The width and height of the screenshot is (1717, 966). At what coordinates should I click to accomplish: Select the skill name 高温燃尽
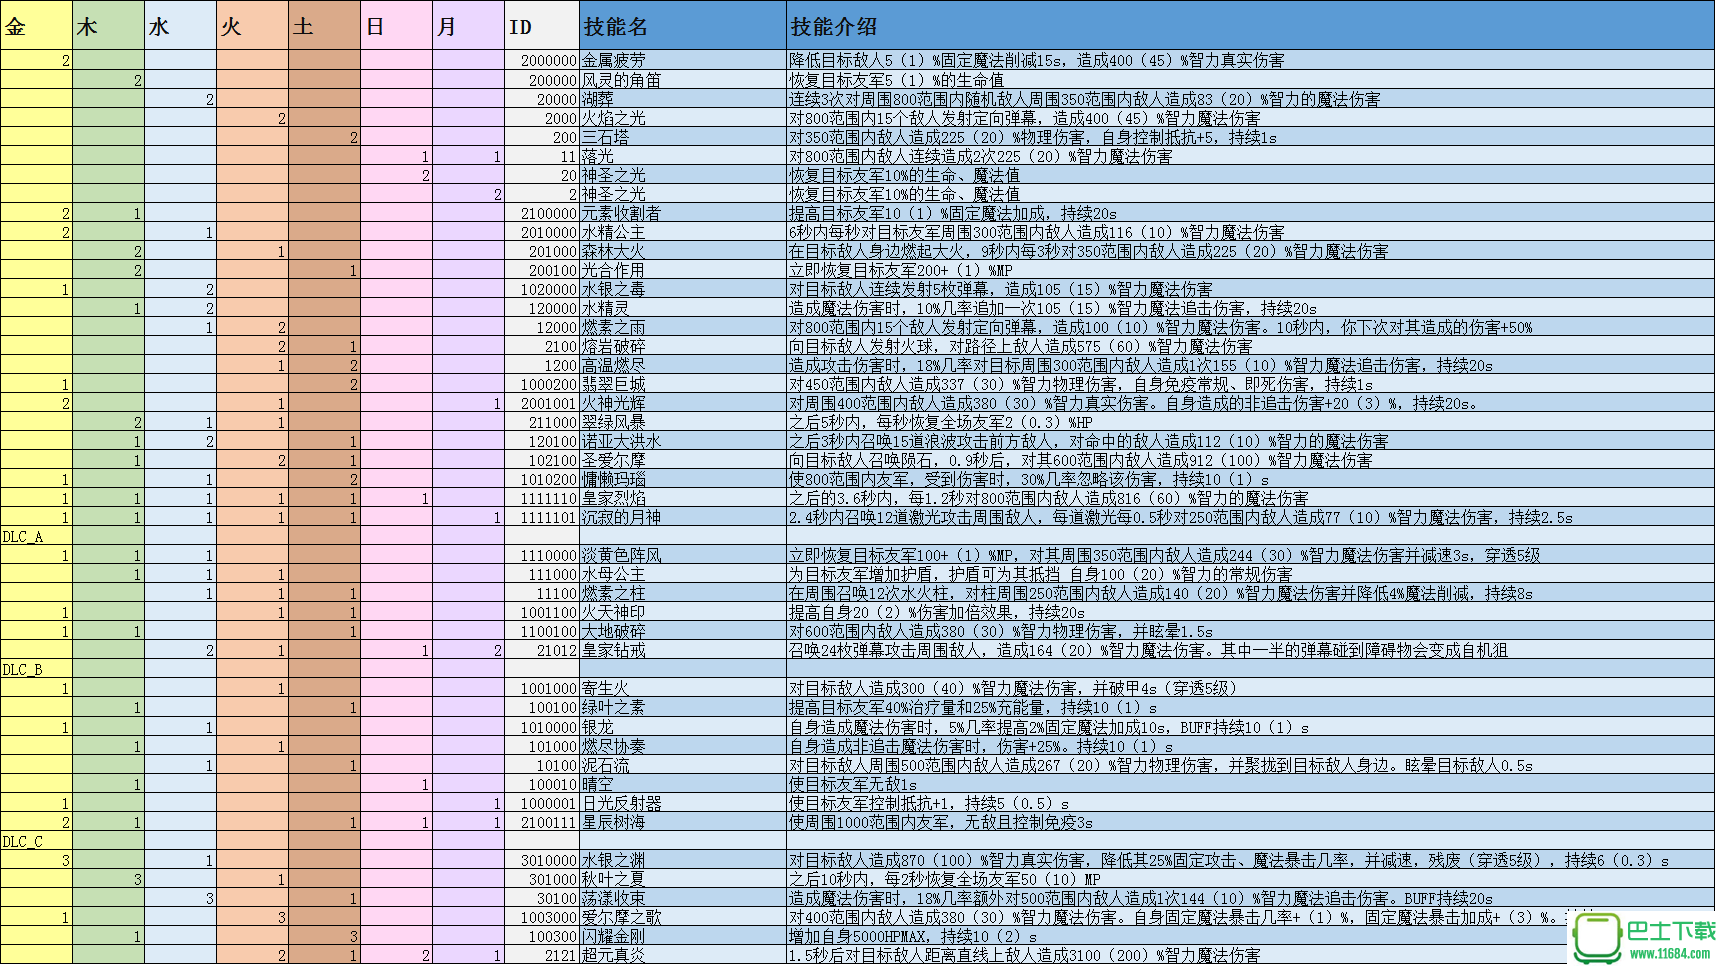coord(683,365)
